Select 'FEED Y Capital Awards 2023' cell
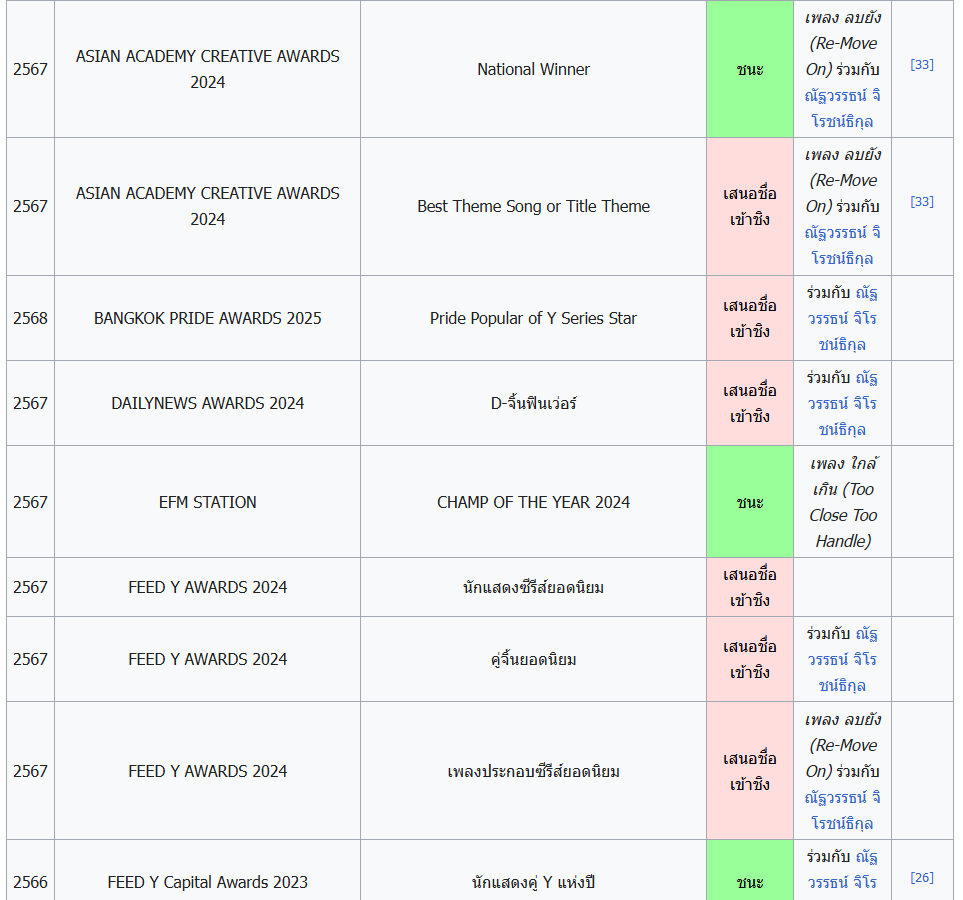The height and width of the screenshot is (900, 963). pyautogui.click(x=208, y=871)
